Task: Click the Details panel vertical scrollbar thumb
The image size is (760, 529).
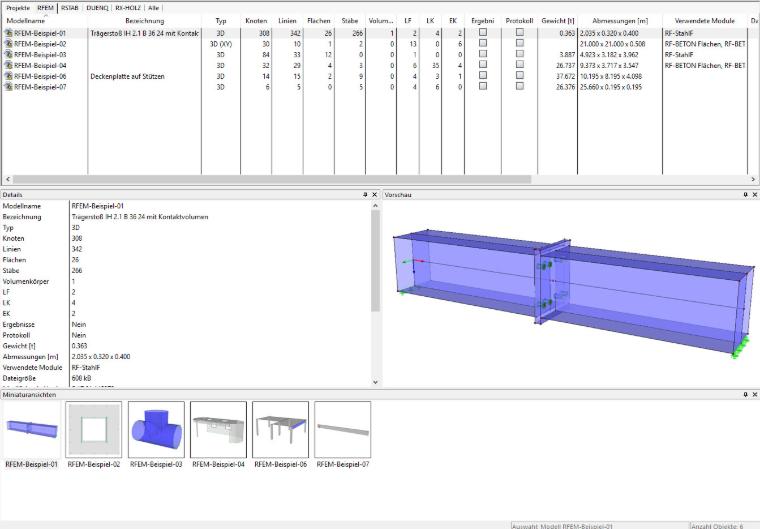Action: 375,261
